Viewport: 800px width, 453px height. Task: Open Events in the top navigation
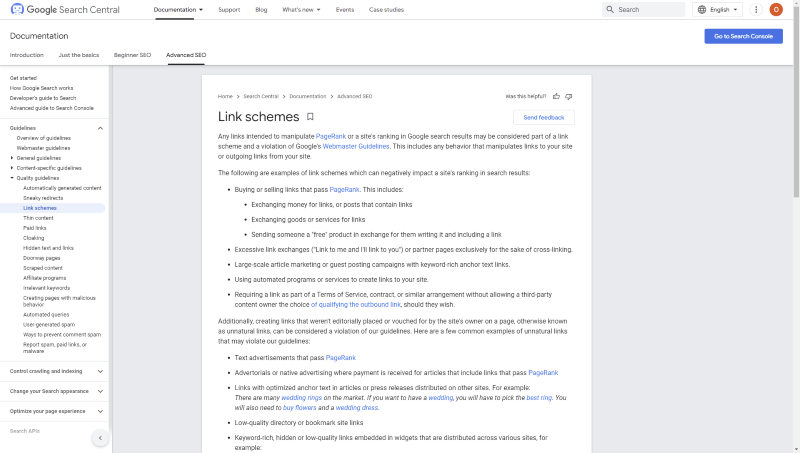click(x=345, y=9)
